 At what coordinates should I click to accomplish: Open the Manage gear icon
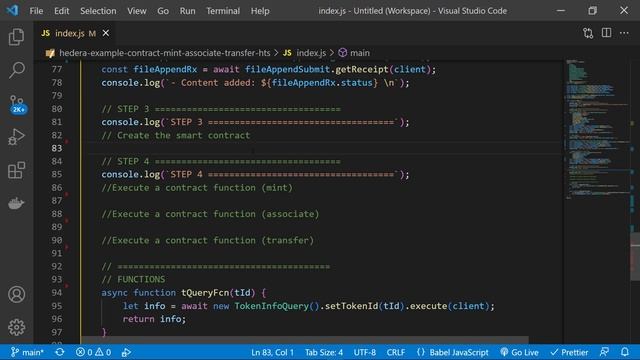coord(16,327)
